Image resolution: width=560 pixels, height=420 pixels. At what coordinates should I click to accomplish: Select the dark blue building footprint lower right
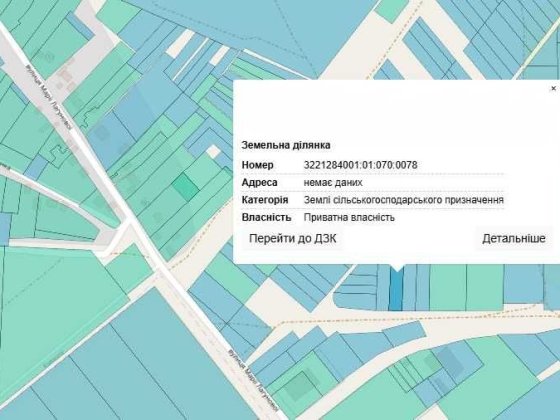(451, 361)
